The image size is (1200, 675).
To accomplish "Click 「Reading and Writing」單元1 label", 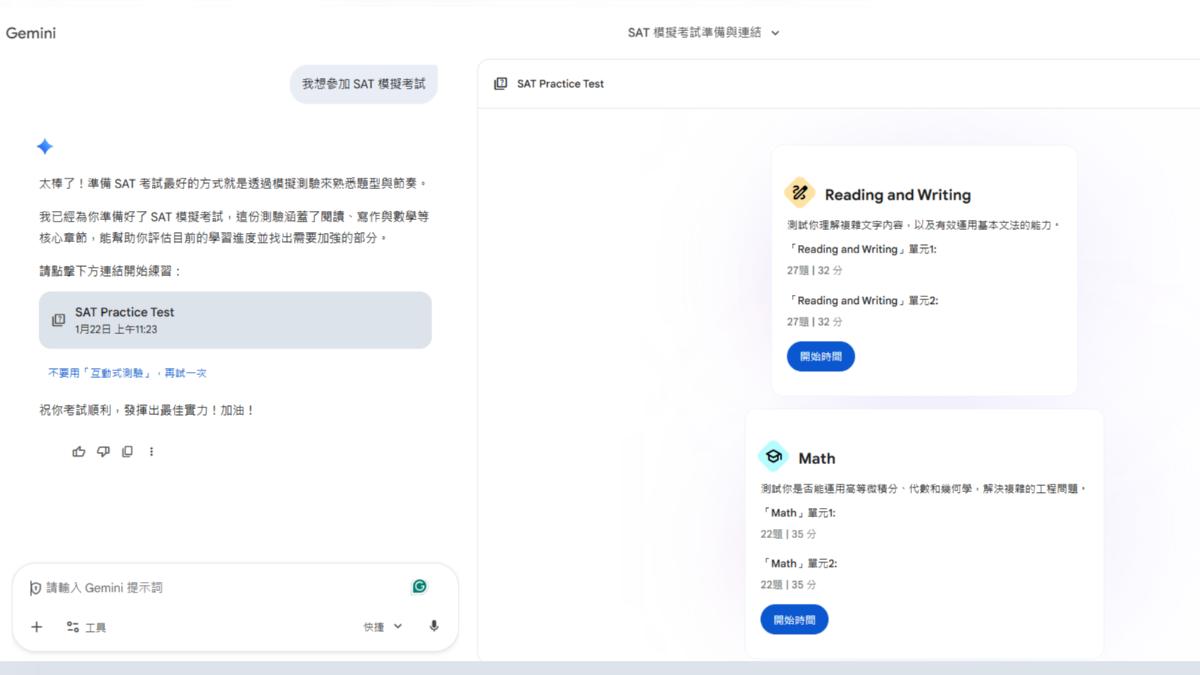I will pyautogui.click(x=862, y=249).
